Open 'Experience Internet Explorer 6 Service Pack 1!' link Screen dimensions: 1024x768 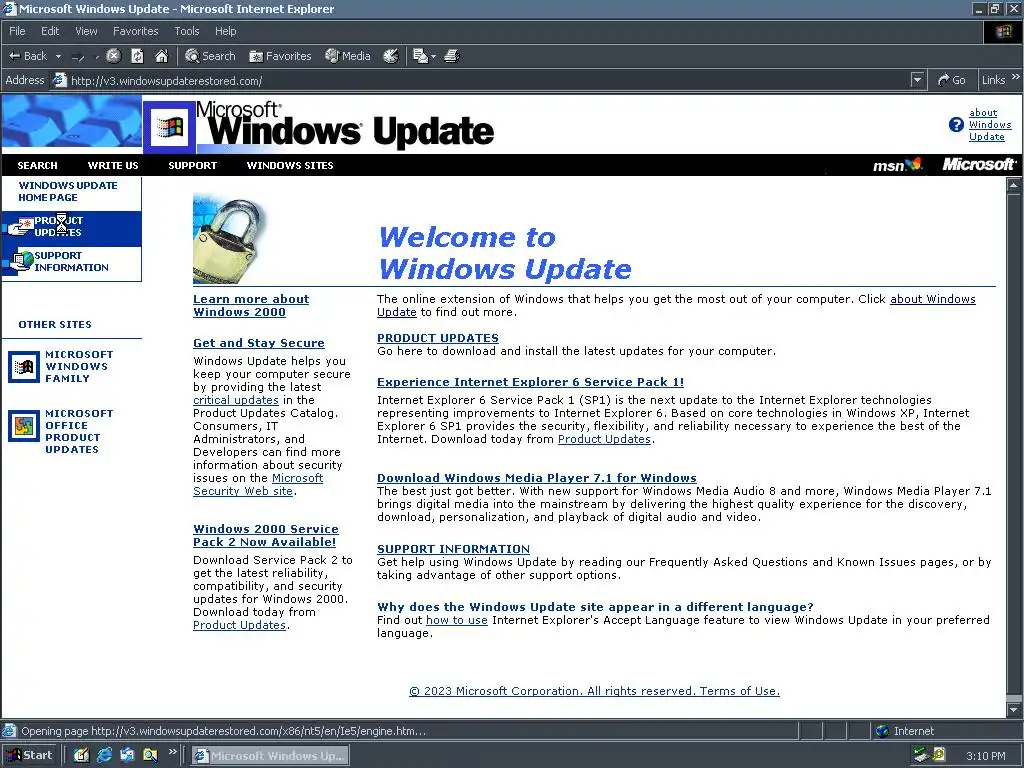pyautogui.click(x=530, y=382)
